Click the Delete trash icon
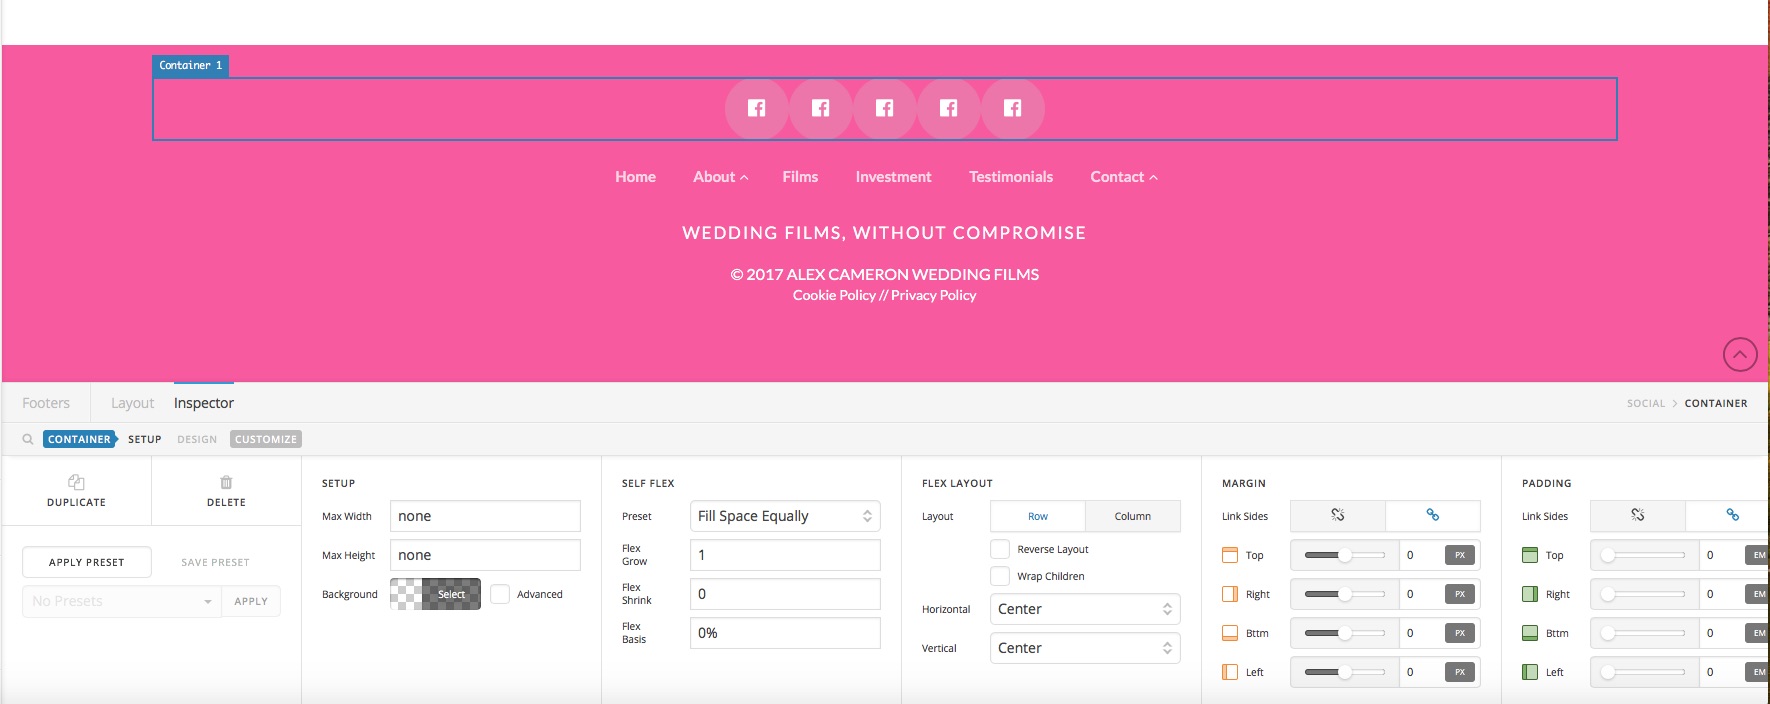1770x704 pixels. pos(226,482)
